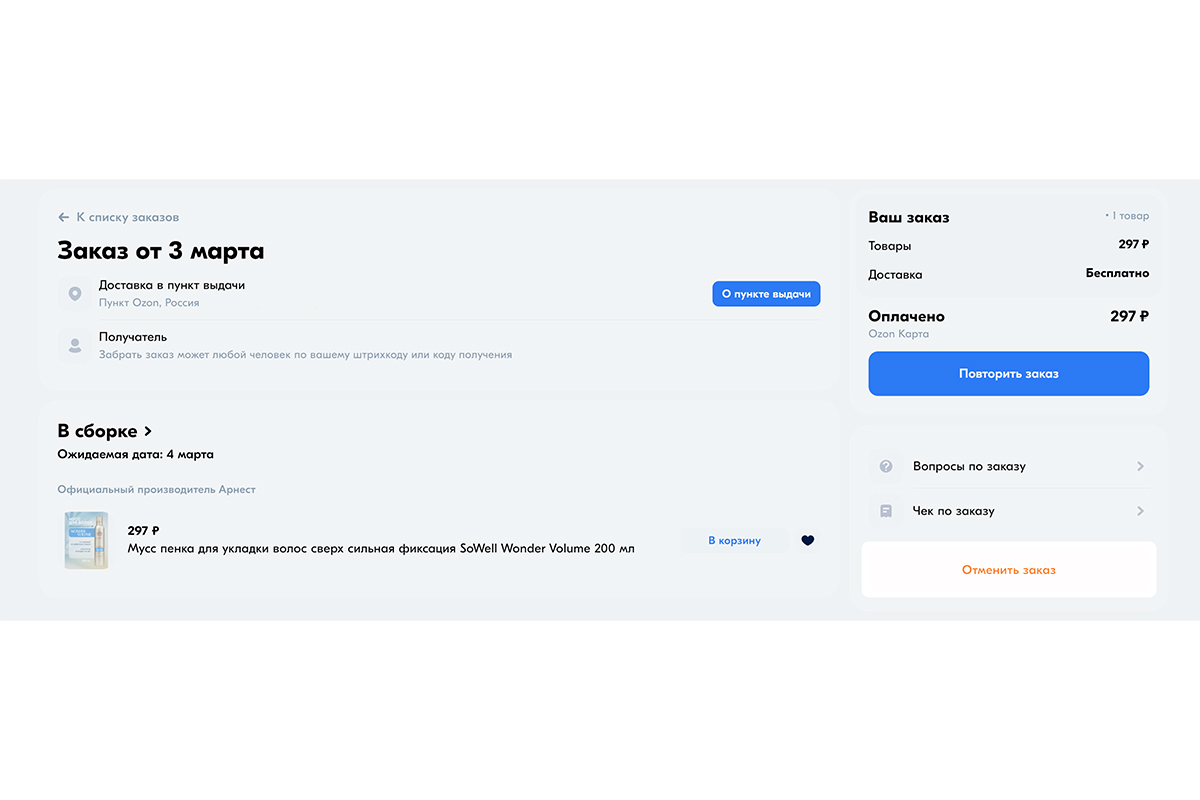
Task: Click the Отменить заказ button
Action: click(1008, 570)
